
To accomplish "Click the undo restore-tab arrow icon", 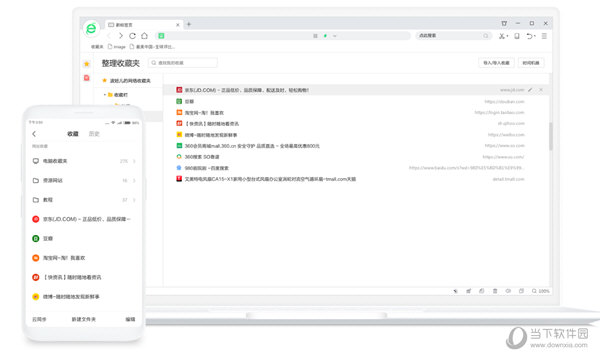I will click(529, 36).
